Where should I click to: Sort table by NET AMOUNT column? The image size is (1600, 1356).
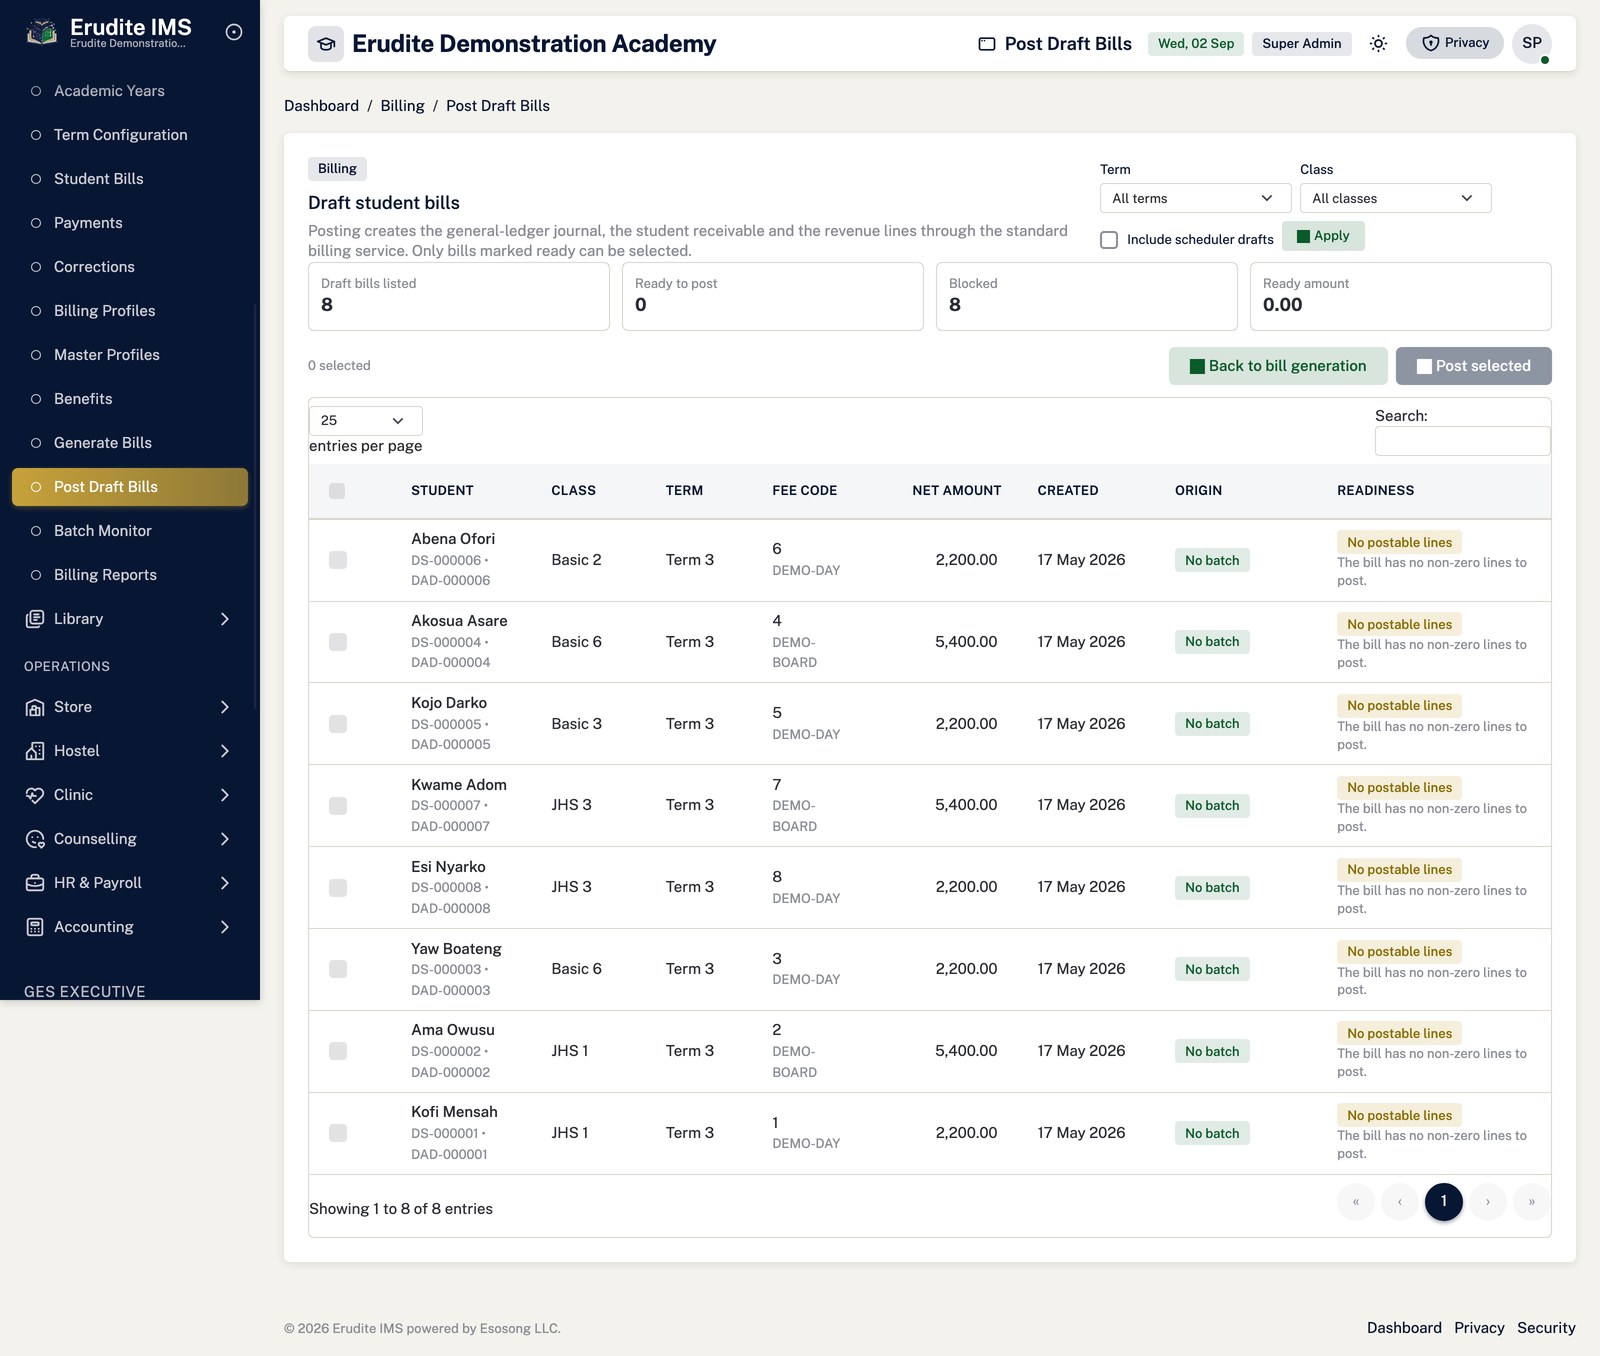[x=956, y=491]
